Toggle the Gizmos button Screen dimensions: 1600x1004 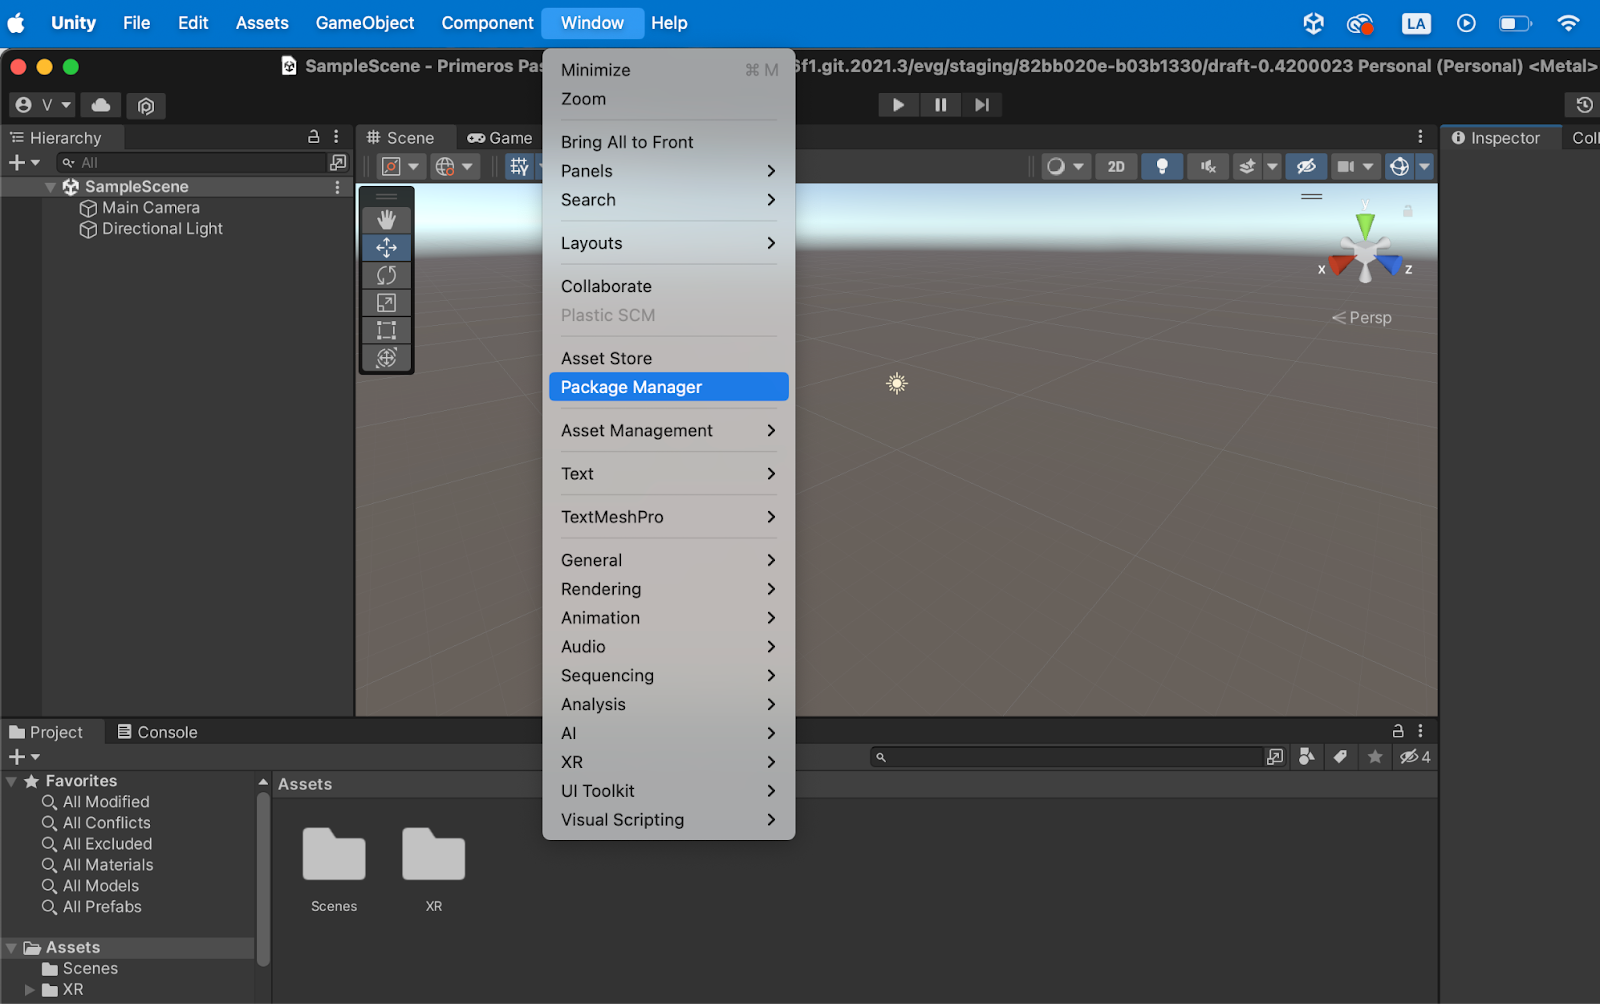(1400, 167)
